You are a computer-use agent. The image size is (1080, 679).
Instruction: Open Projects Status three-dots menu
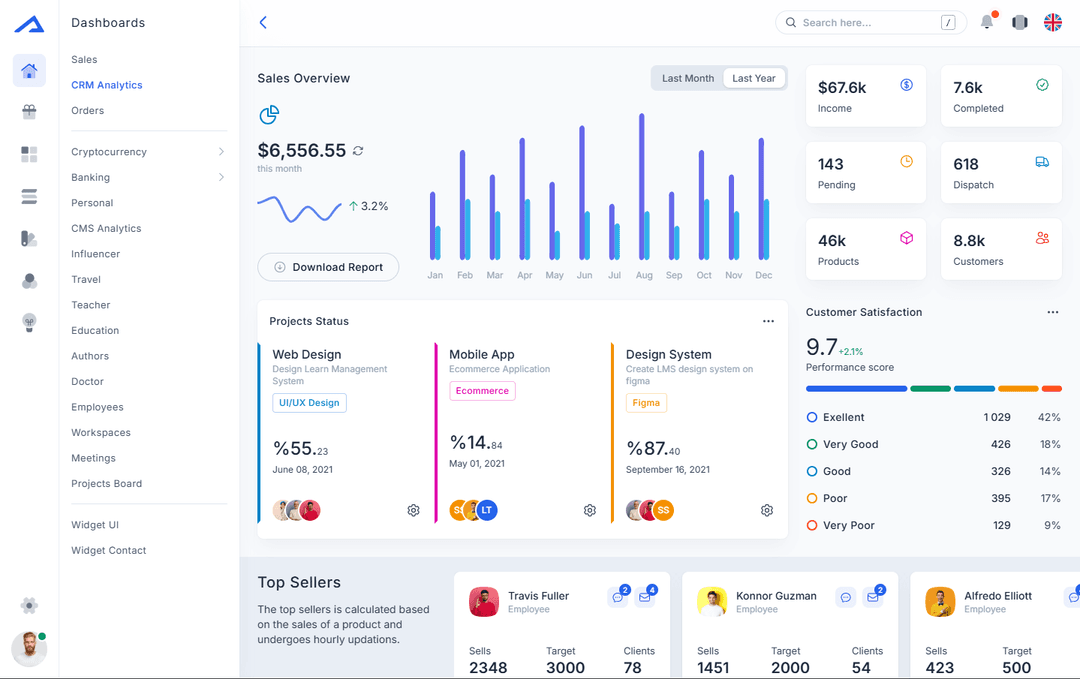tap(768, 321)
